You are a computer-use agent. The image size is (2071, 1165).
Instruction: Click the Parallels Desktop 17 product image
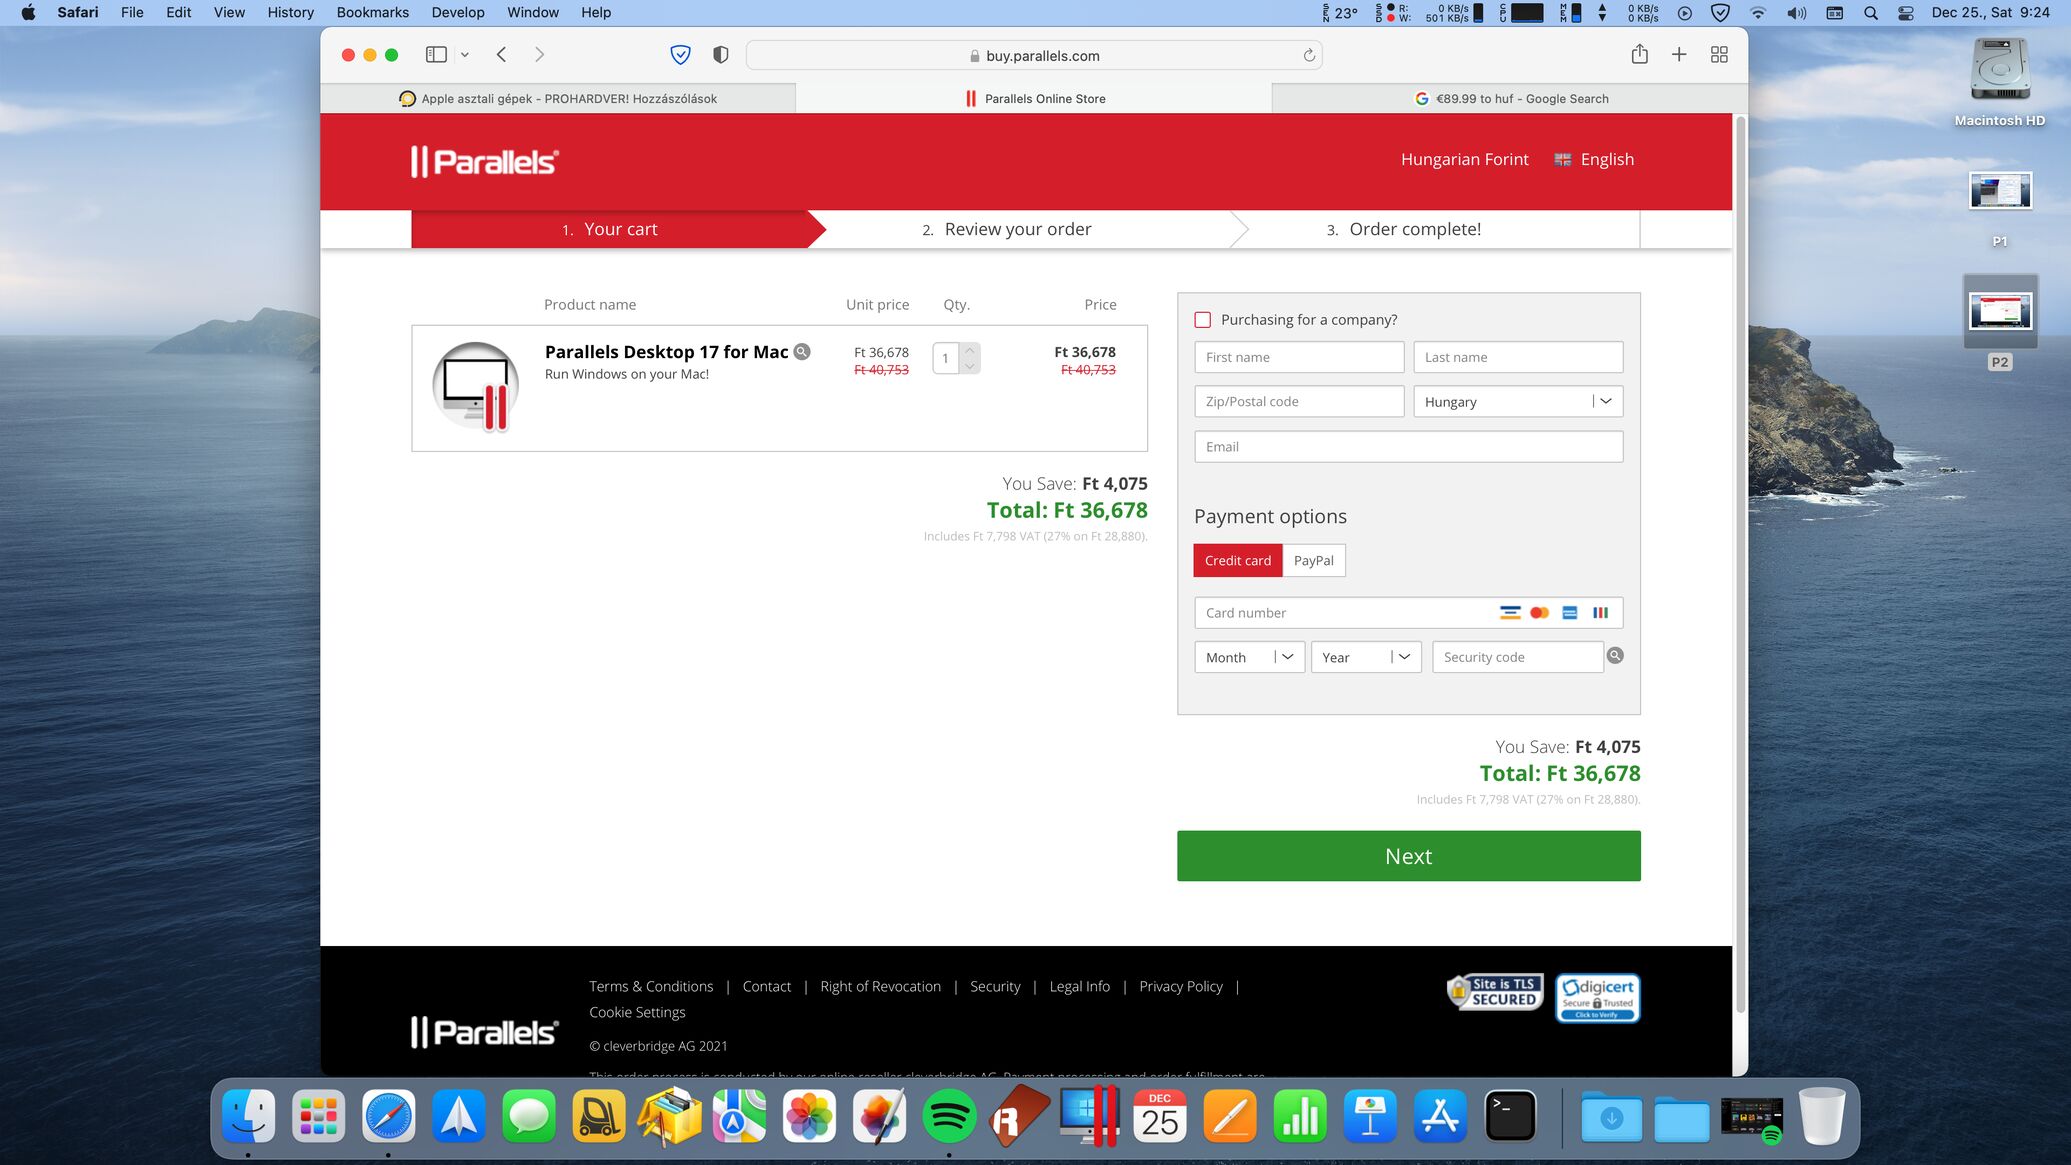[x=476, y=387]
